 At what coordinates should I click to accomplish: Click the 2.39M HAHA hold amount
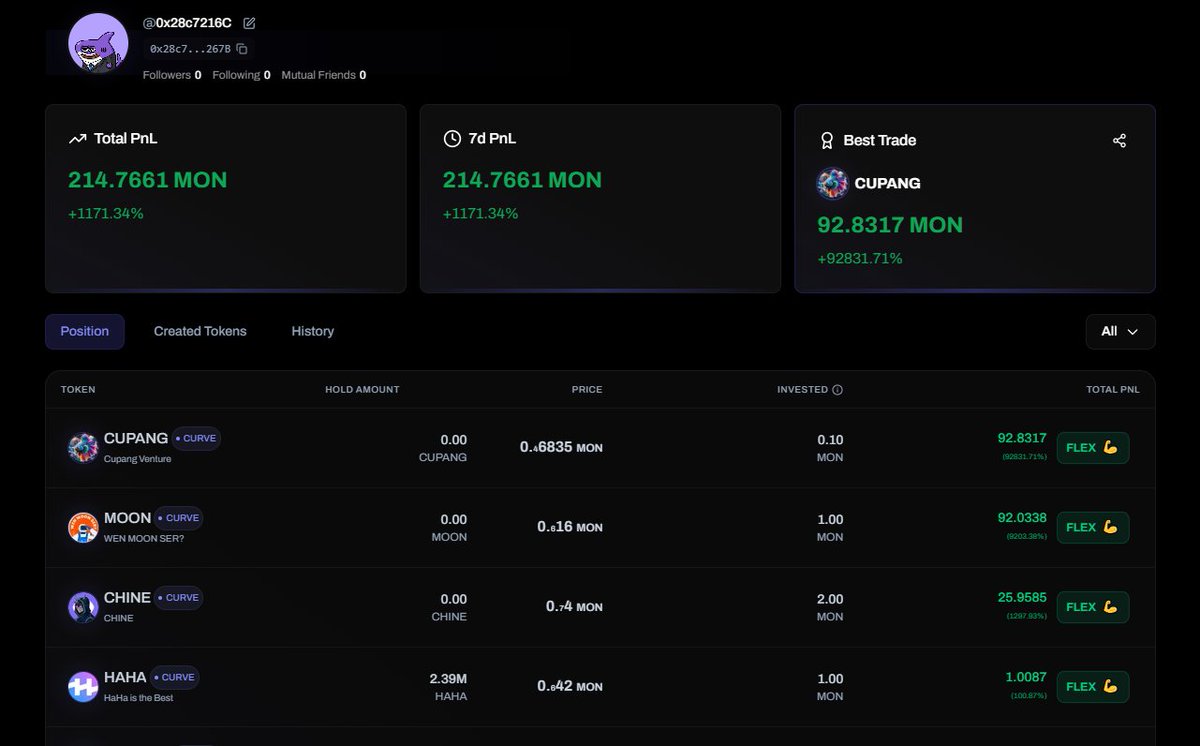click(448, 687)
